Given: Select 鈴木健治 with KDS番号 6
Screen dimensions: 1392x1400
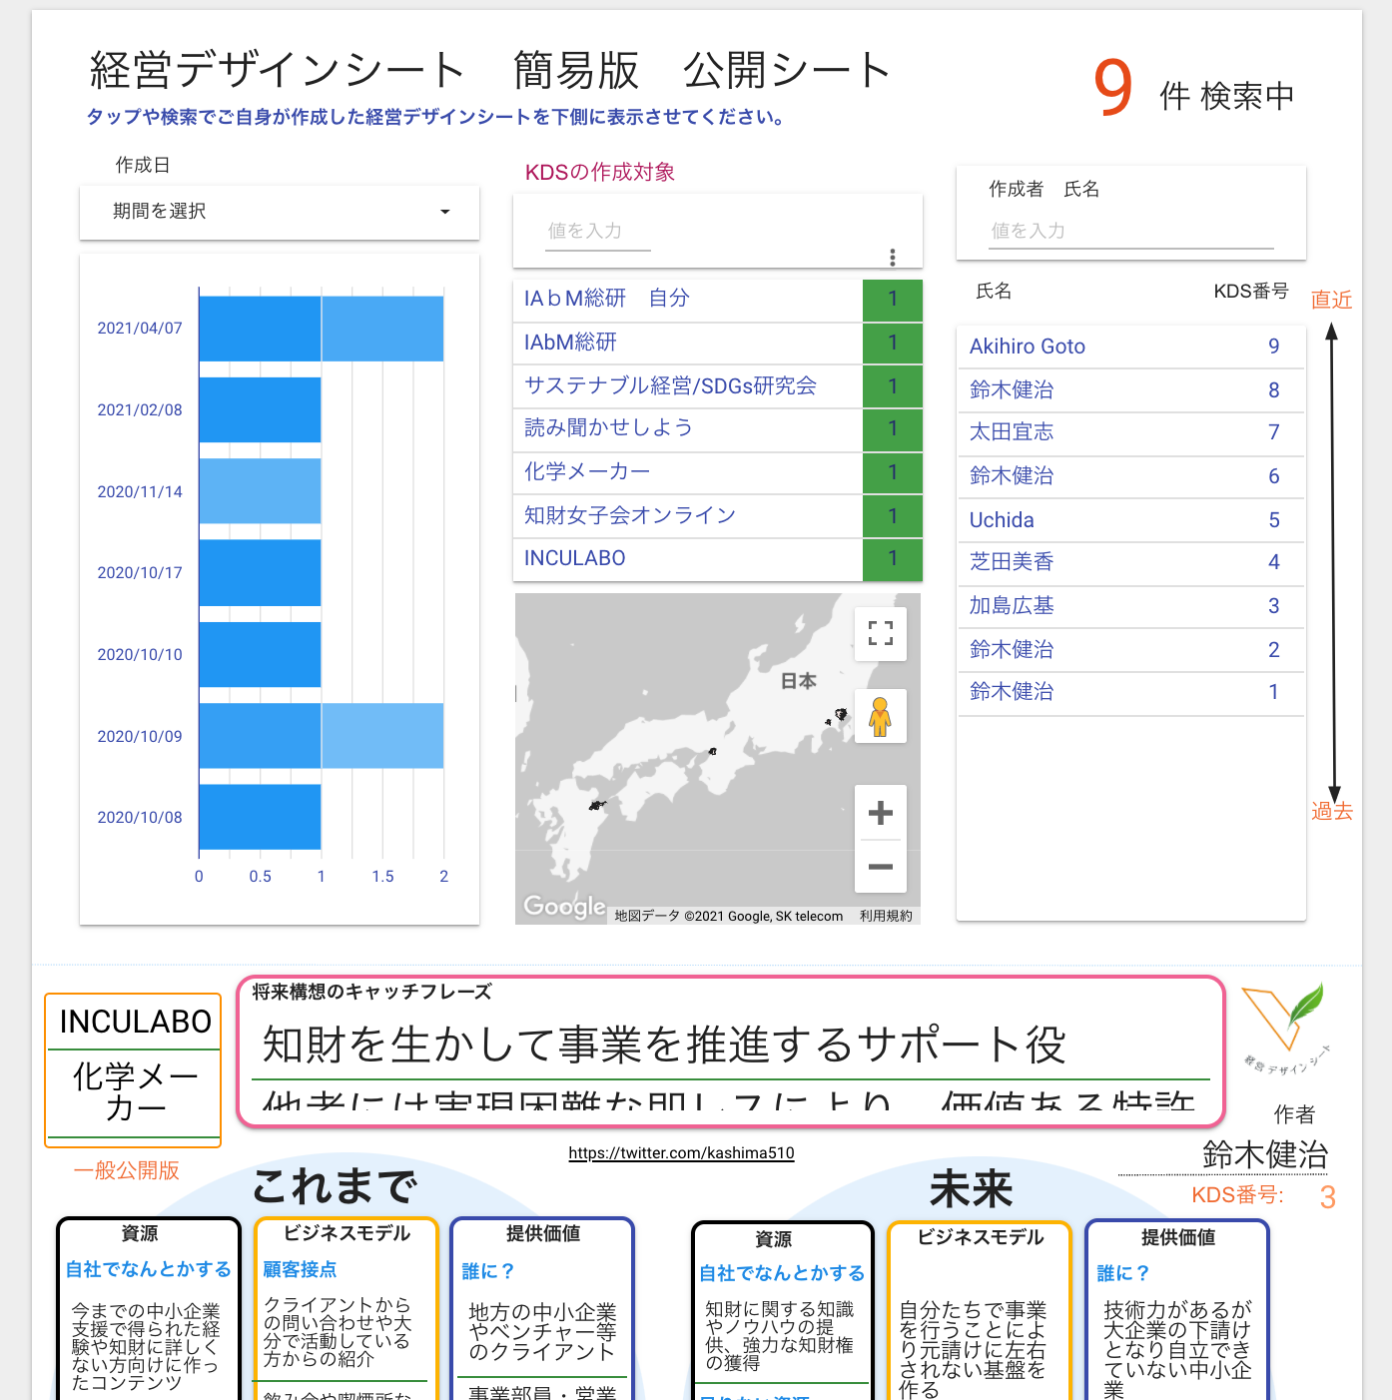Looking at the screenshot, I should pyautogui.click(x=1130, y=476).
